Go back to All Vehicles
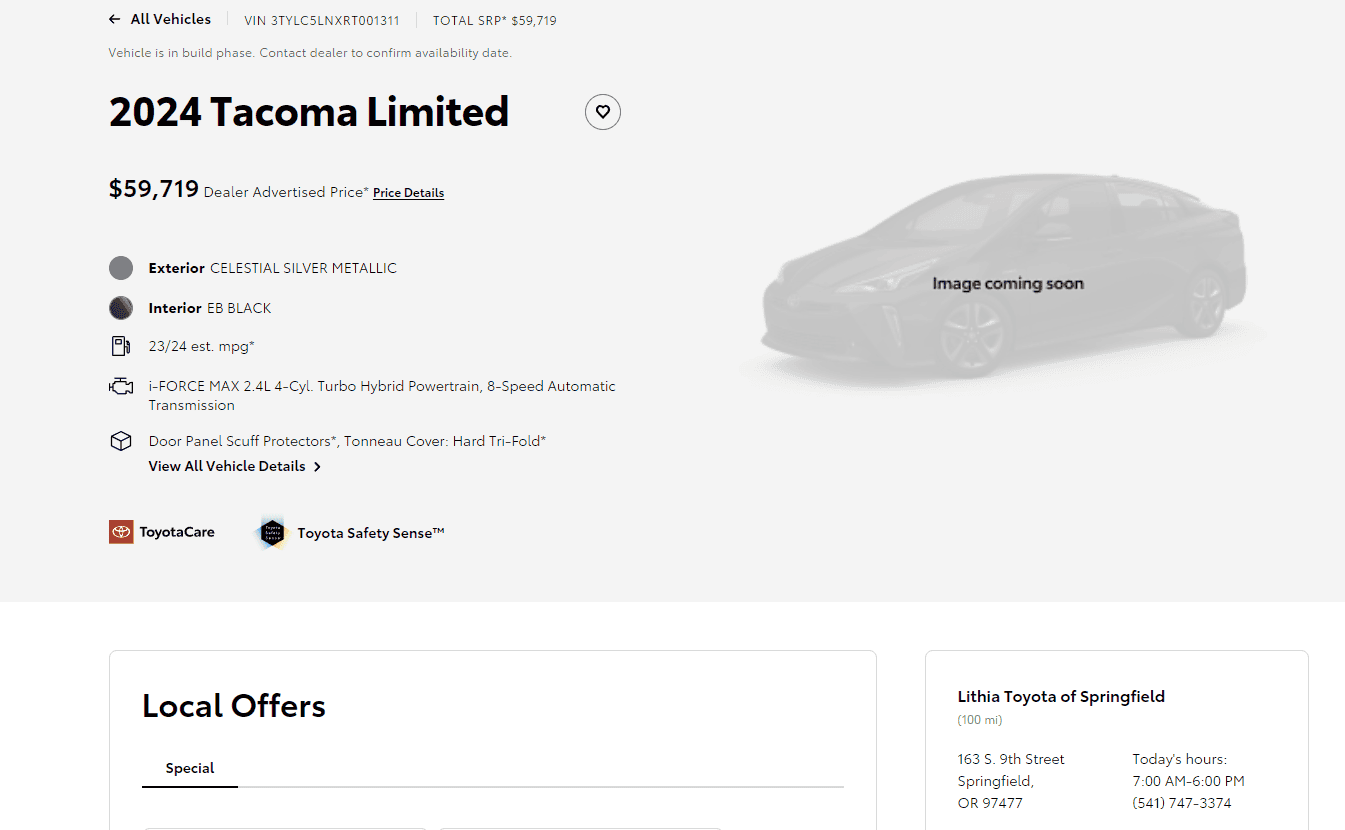The height and width of the screenshot is (830, 1345). tap(170, 19)
